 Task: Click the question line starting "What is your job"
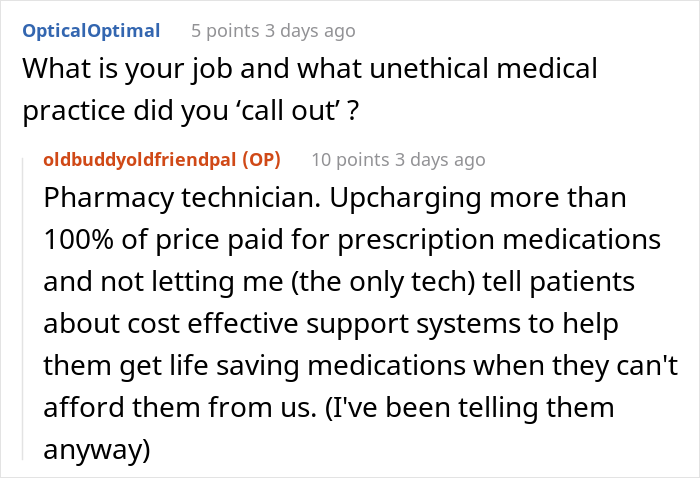click(x=310, y=69)
